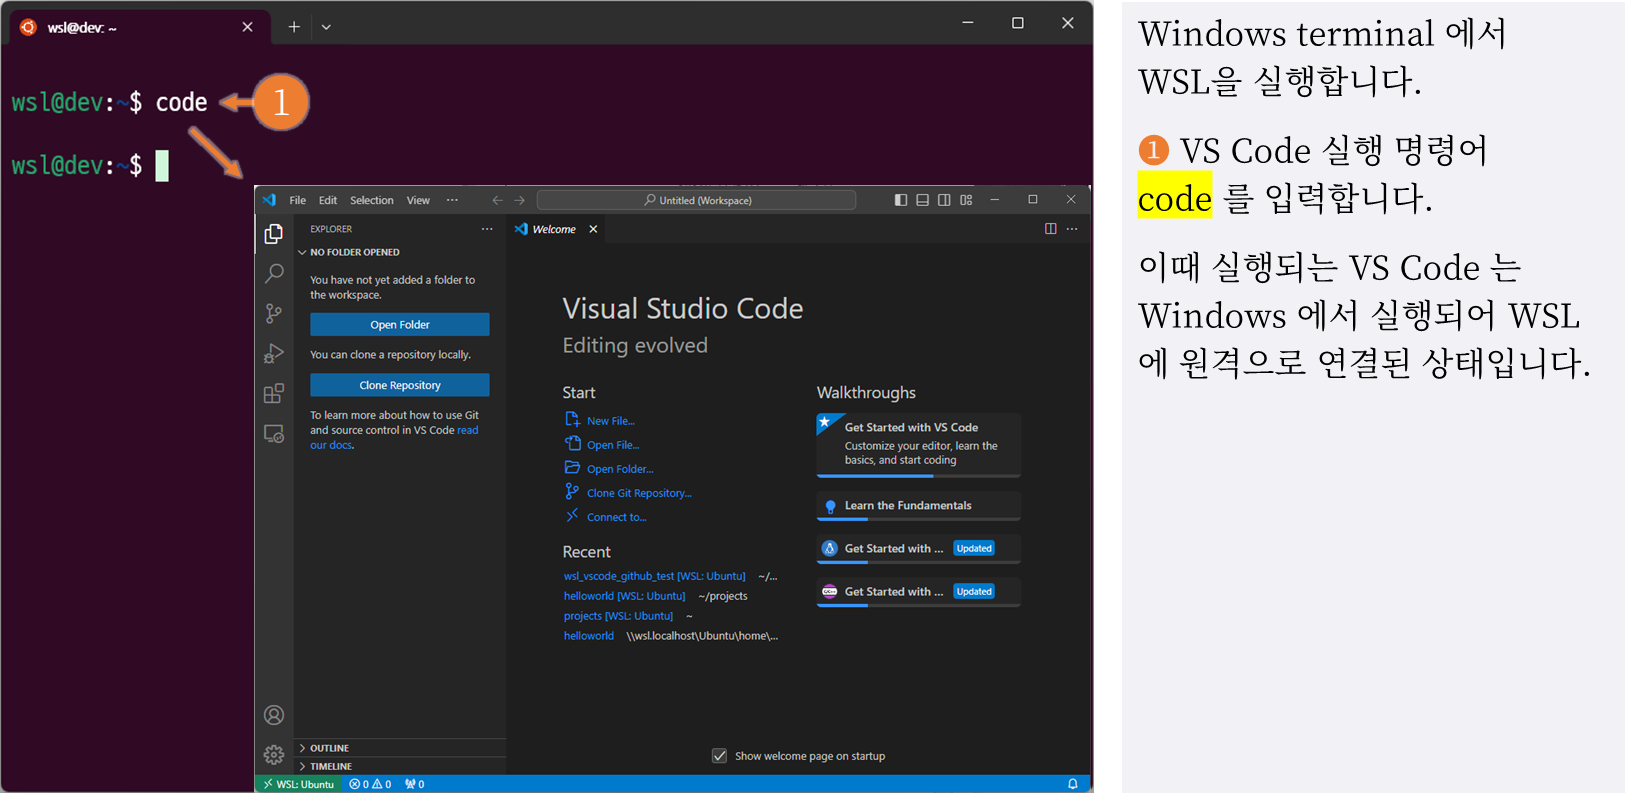1625x793 pixels.
Task: Open the Edit menu
Action: tap(328, 200)
